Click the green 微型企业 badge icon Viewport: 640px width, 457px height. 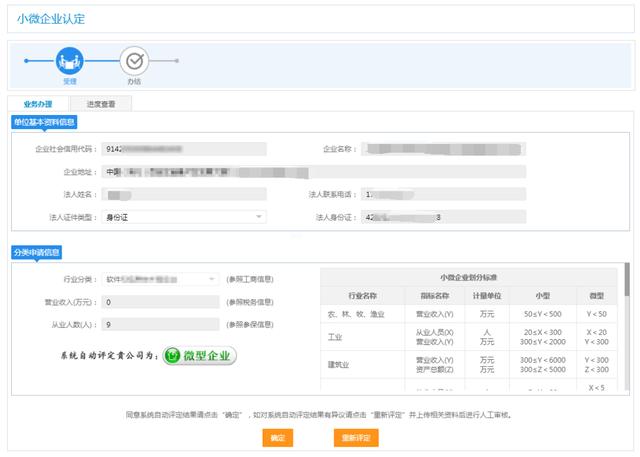pyautogui.click(x=200, y=356)
